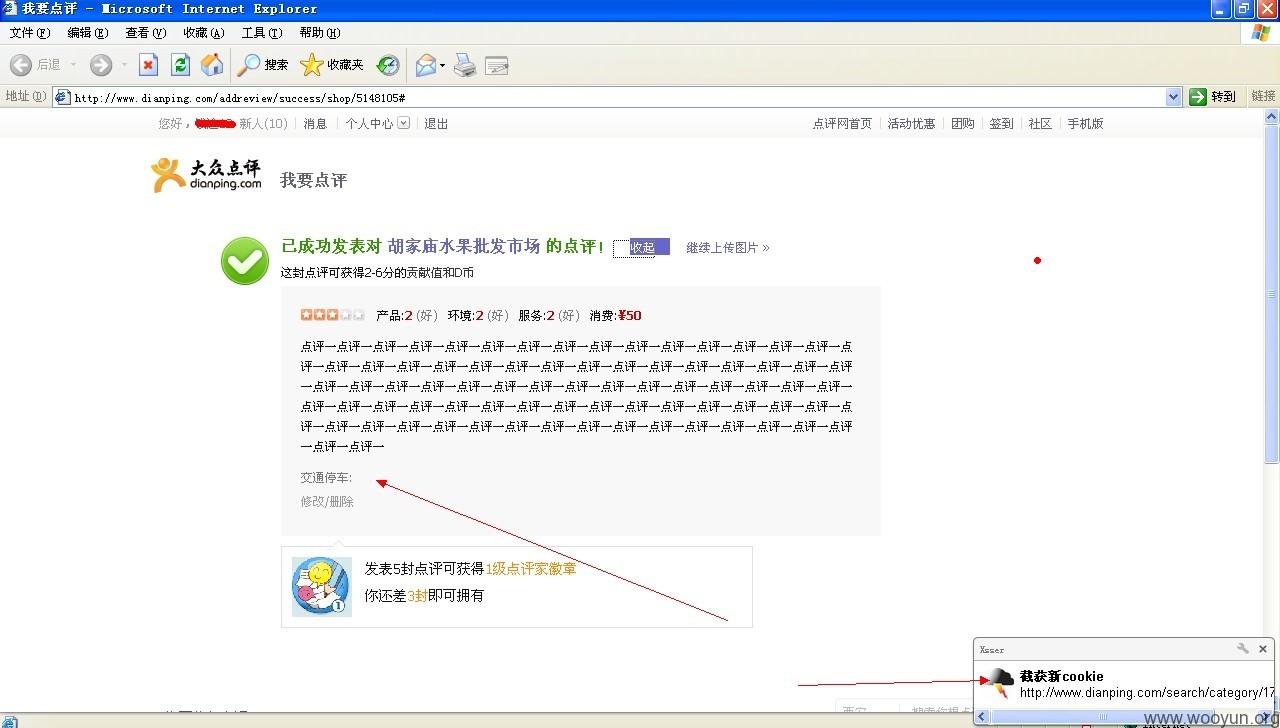Open the Back button history dropdown arrow
This screenshot has width=1280, height=728.
coord(73,65)
